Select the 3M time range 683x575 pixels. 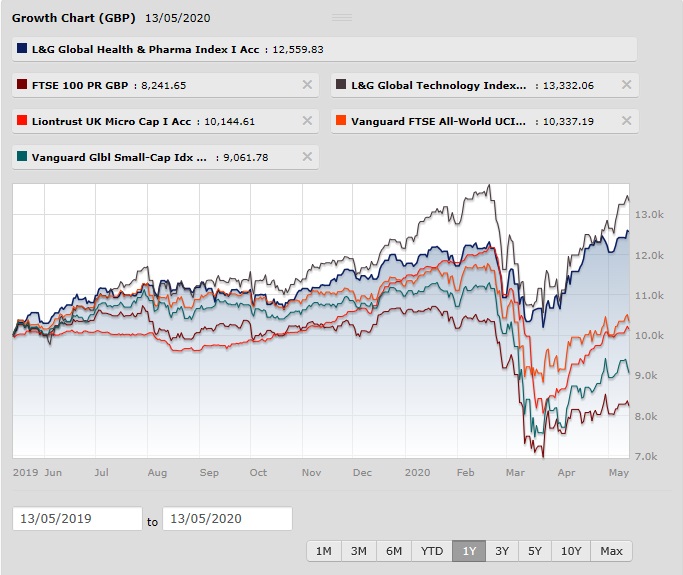[359, 551]
